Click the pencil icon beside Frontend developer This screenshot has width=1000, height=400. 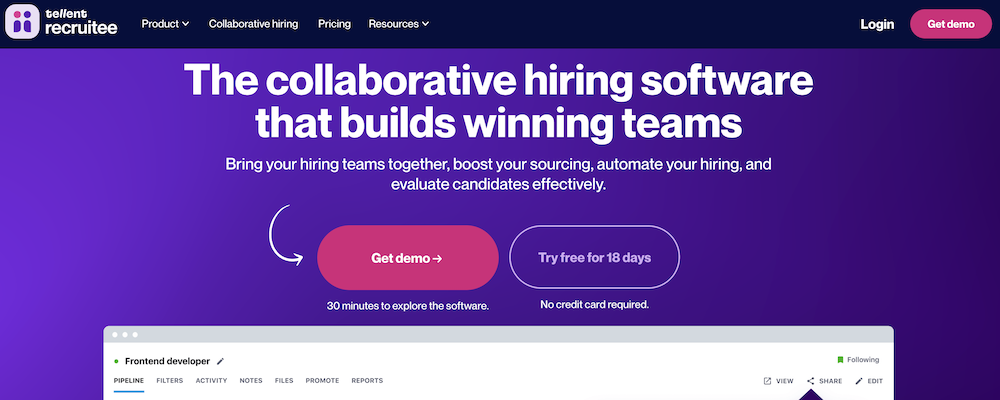coord(221,361)
